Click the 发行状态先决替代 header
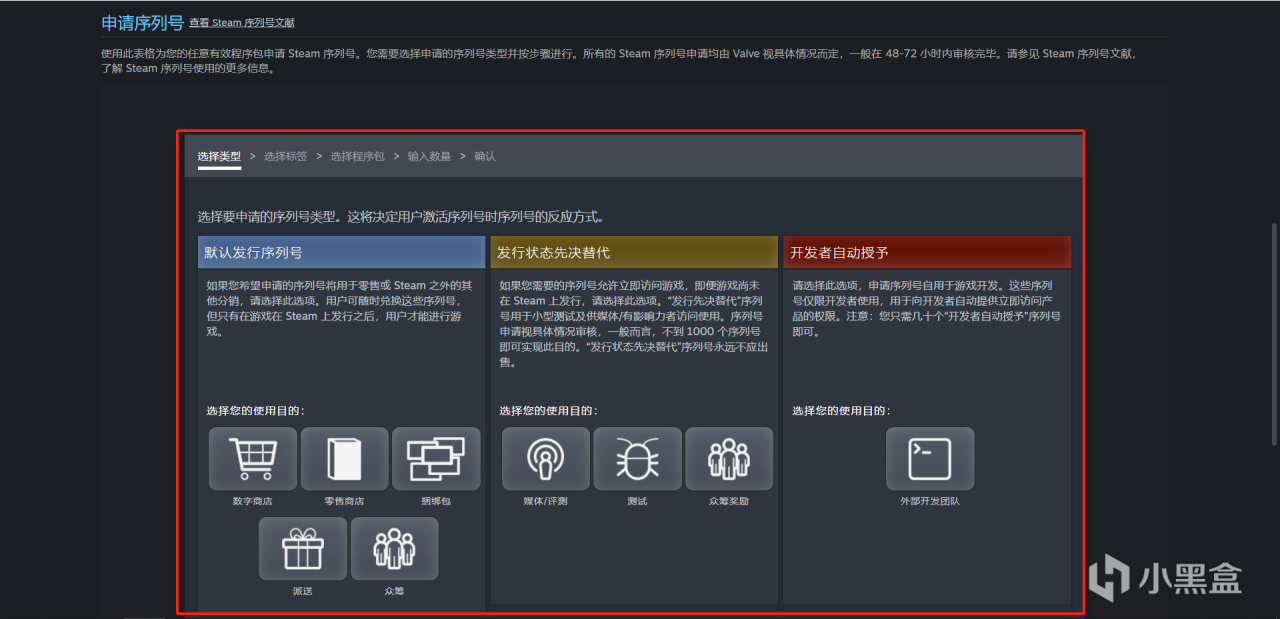The width and height of the screenshot is (1280, 619). [634, 252]
